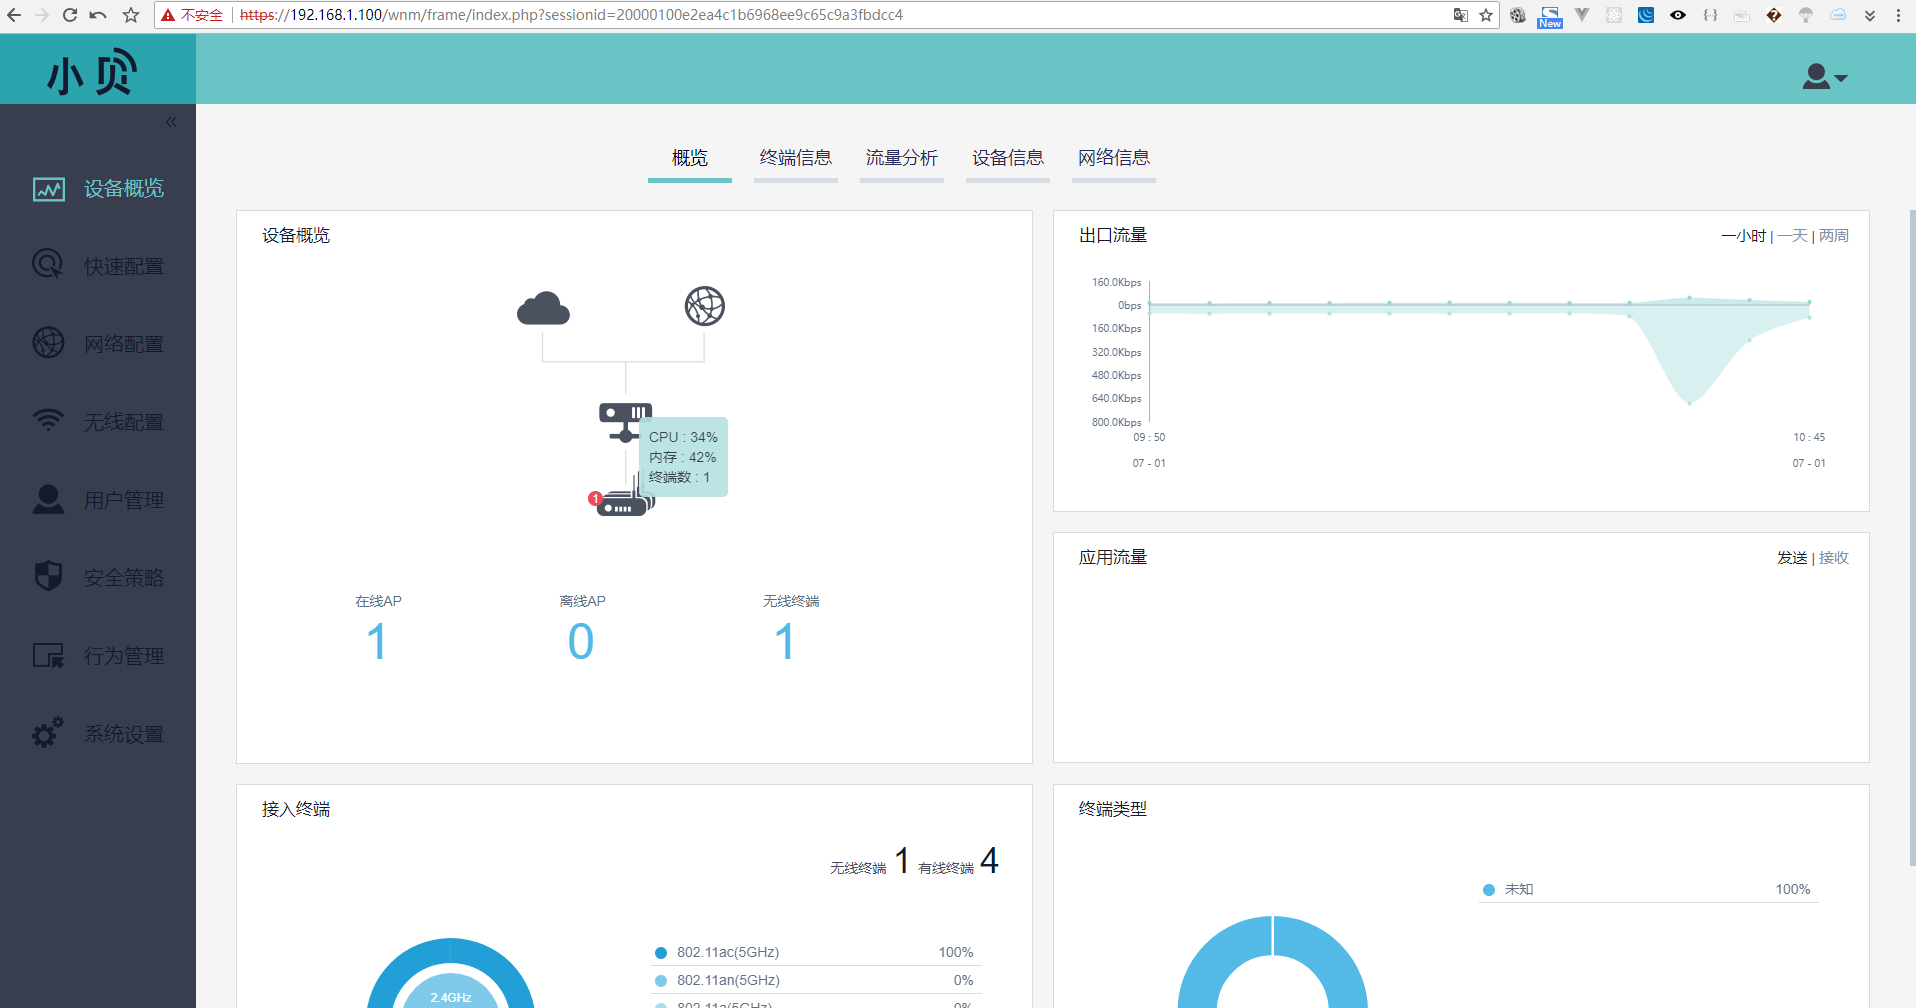Click the 安全策略 shield icon

(48, 575)
